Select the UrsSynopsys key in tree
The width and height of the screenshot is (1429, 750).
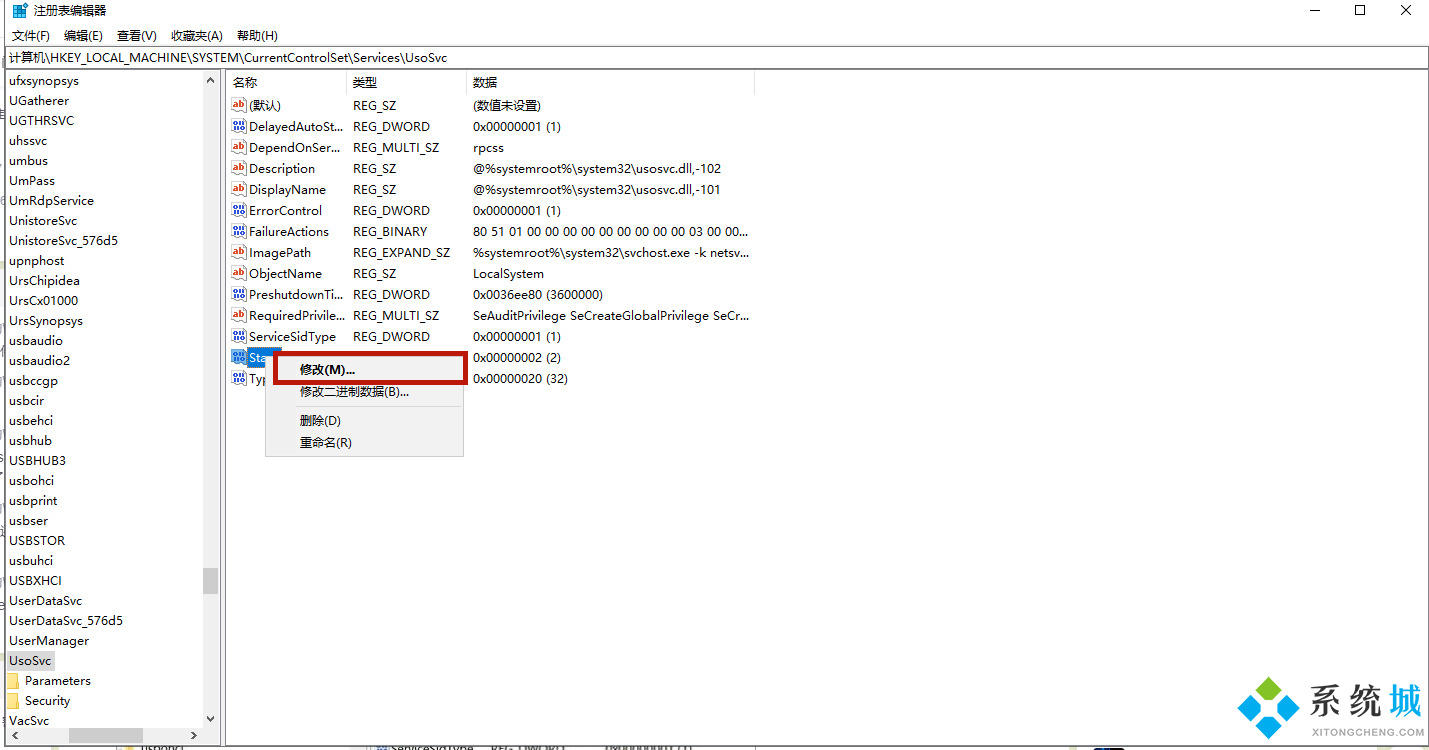click(x=46, y=321)
